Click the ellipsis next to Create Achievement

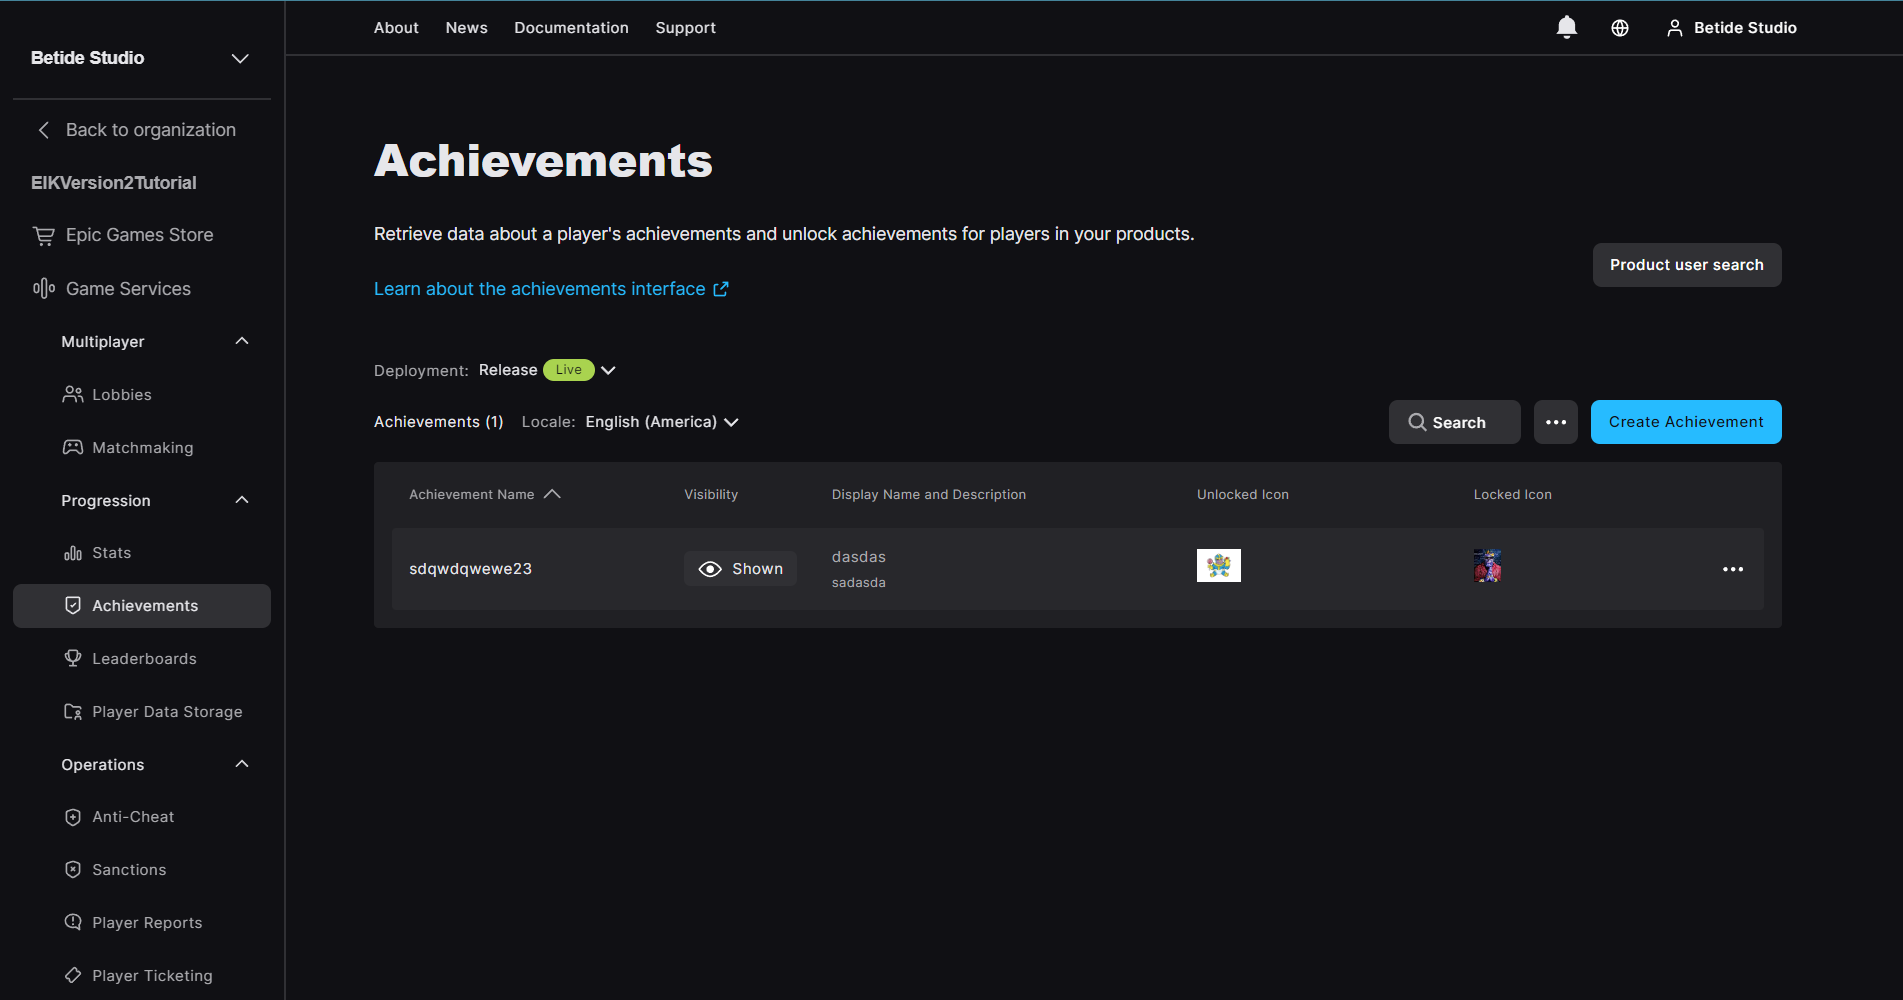(1555, 421)
